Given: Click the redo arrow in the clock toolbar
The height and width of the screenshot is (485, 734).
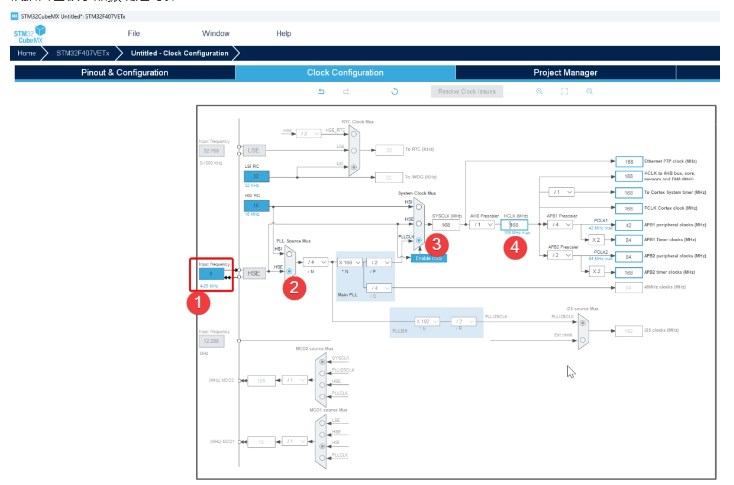Looking at the screenshot, I should (x=346, y=91).
